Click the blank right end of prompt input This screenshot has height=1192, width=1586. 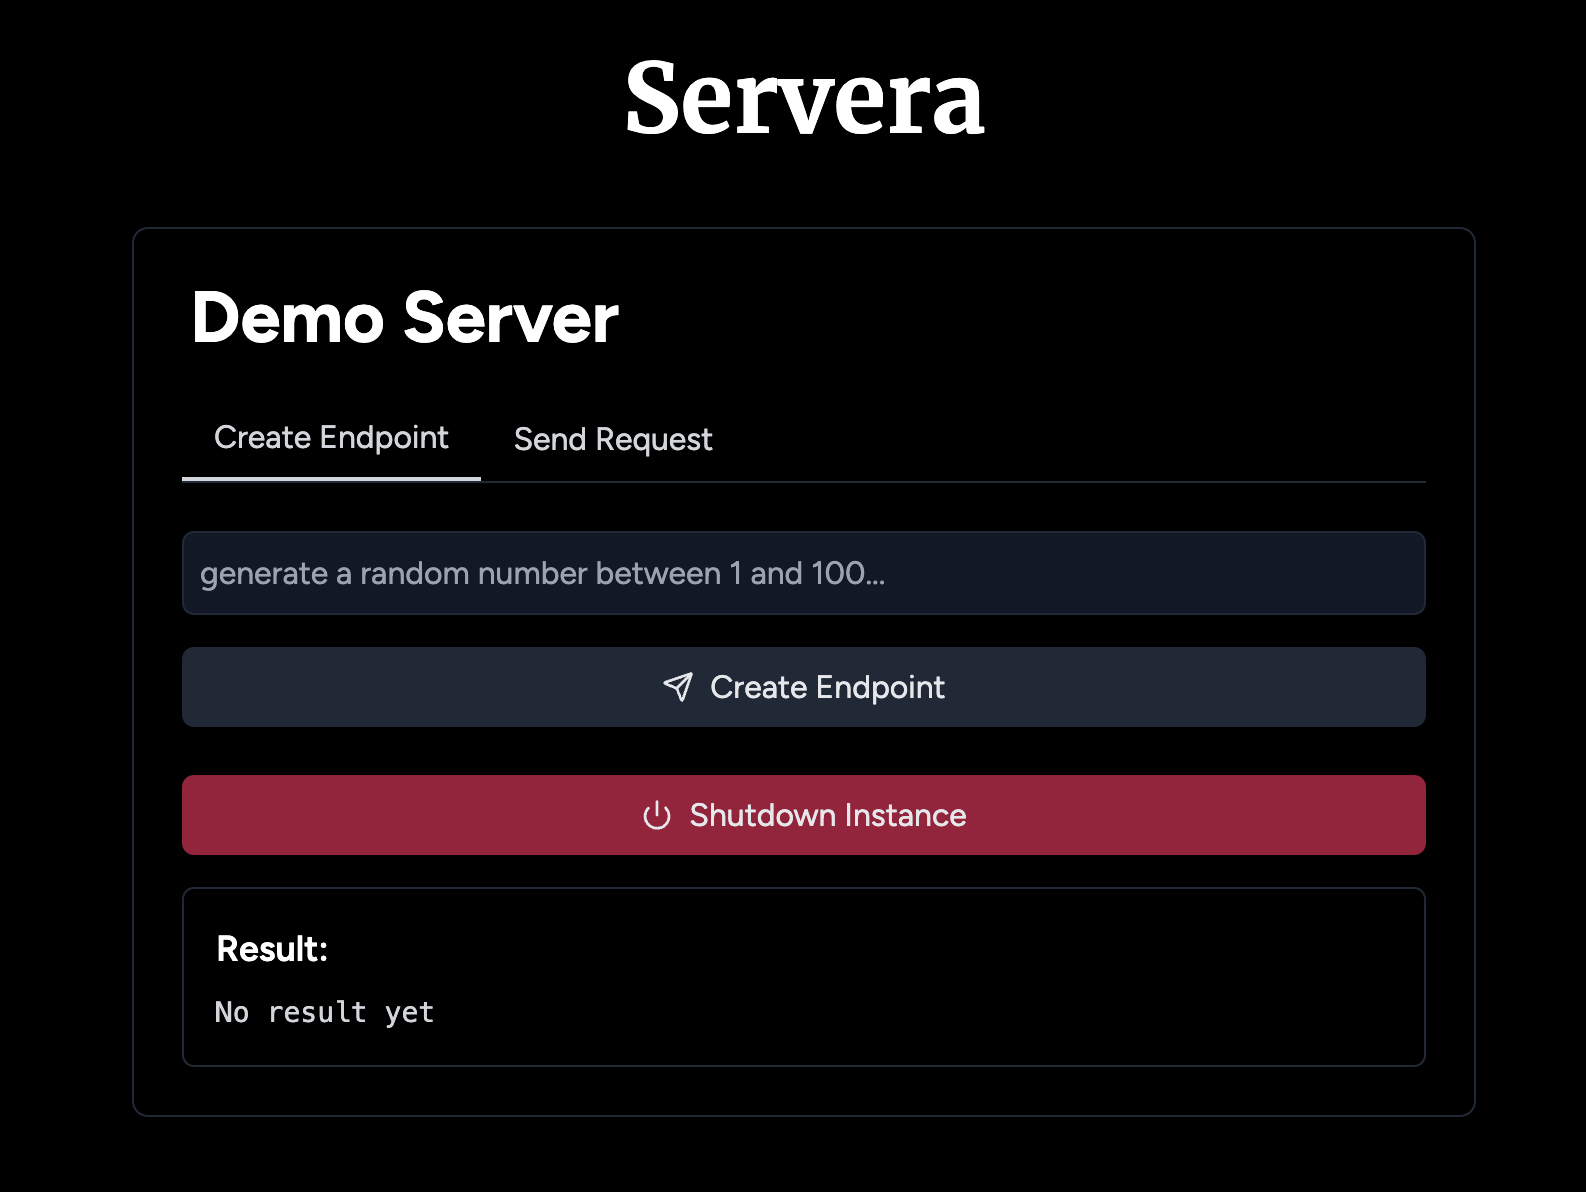coord(1300,573)
